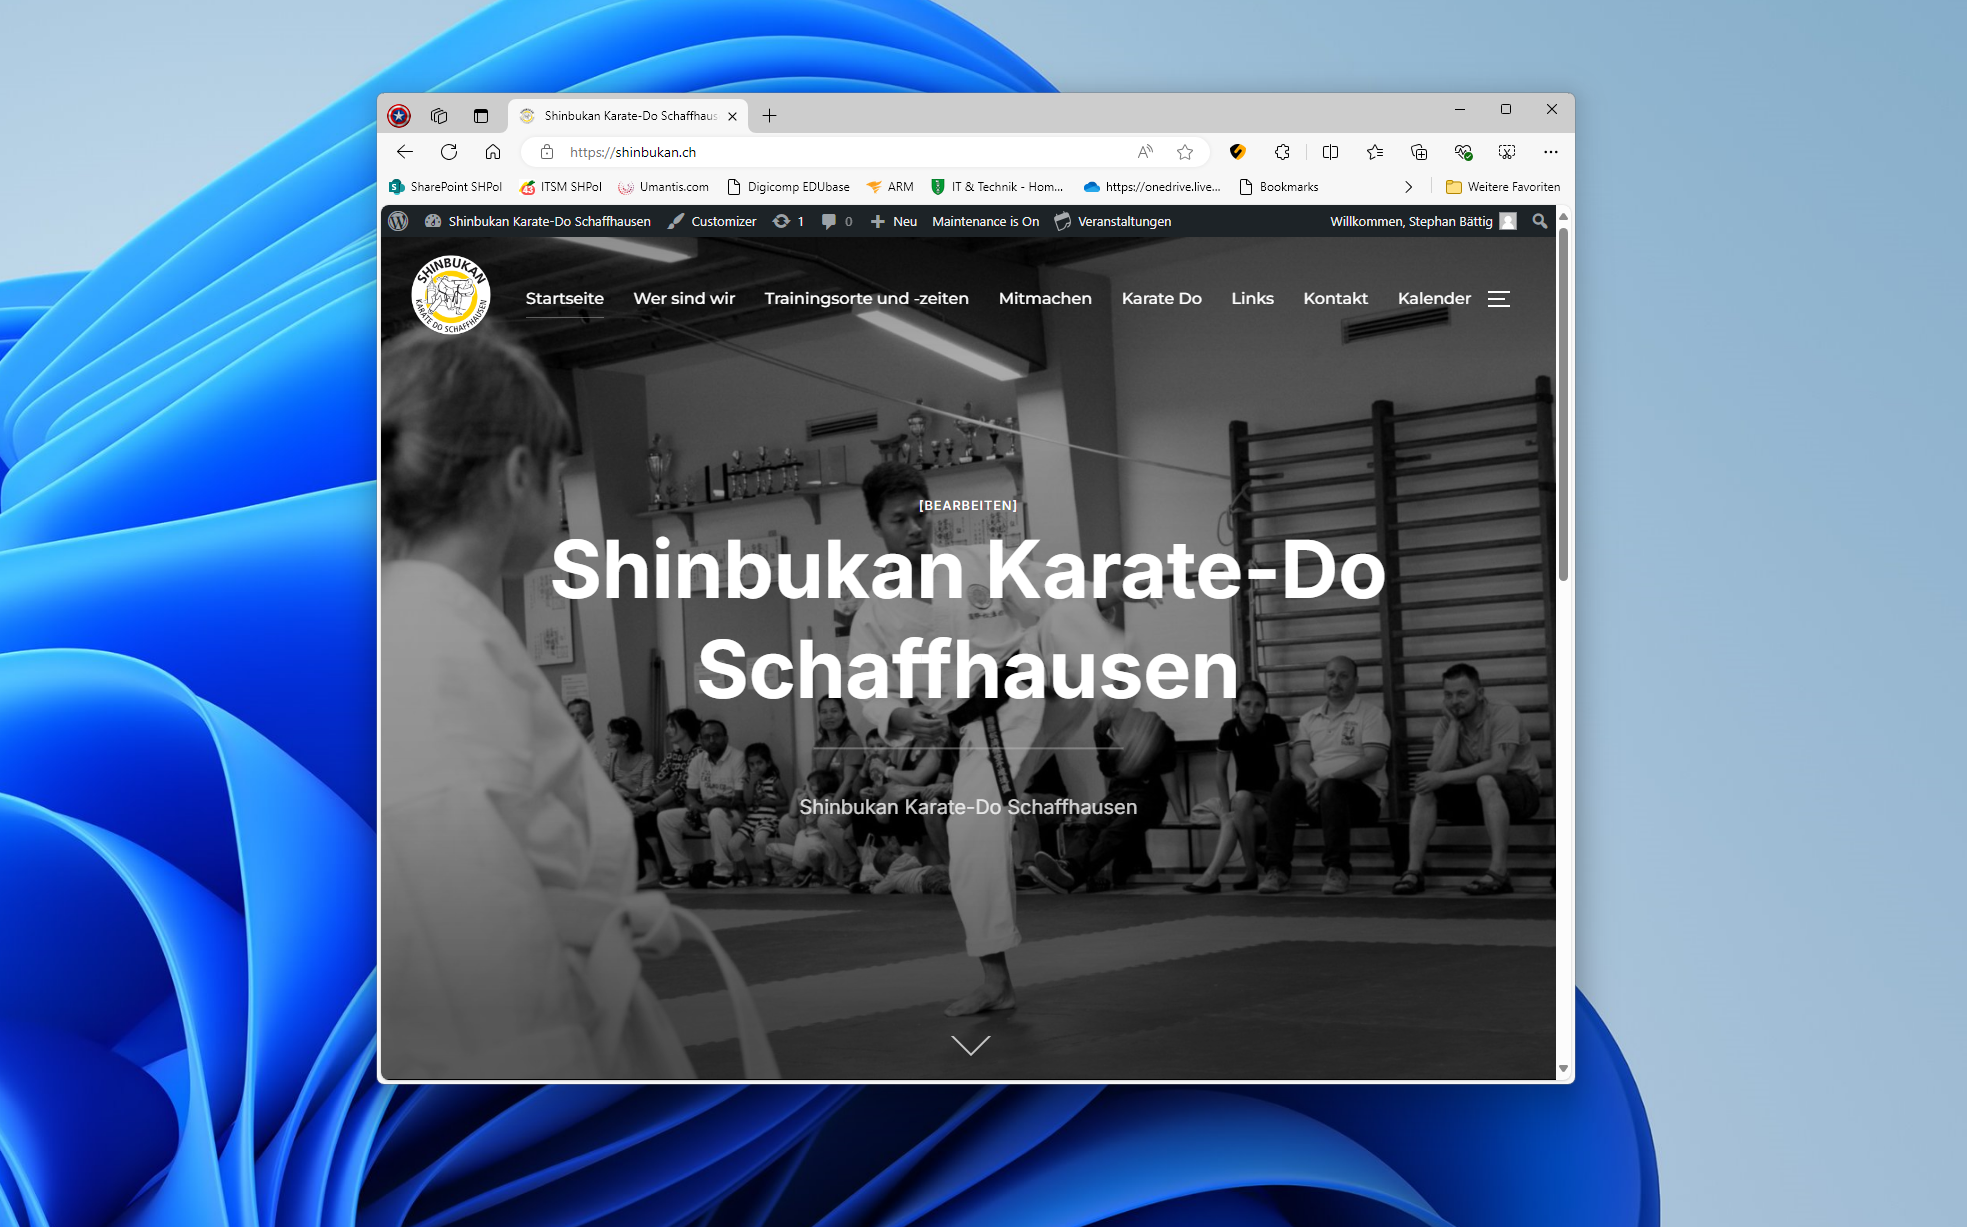Click the [BEARBEITEN] edit link
The image size is (1967, 1227).
968,506
